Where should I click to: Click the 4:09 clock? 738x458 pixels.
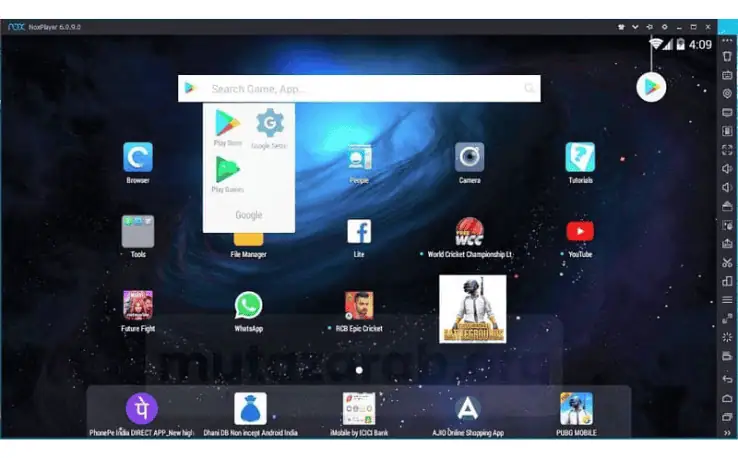click(x=700, y=45)
